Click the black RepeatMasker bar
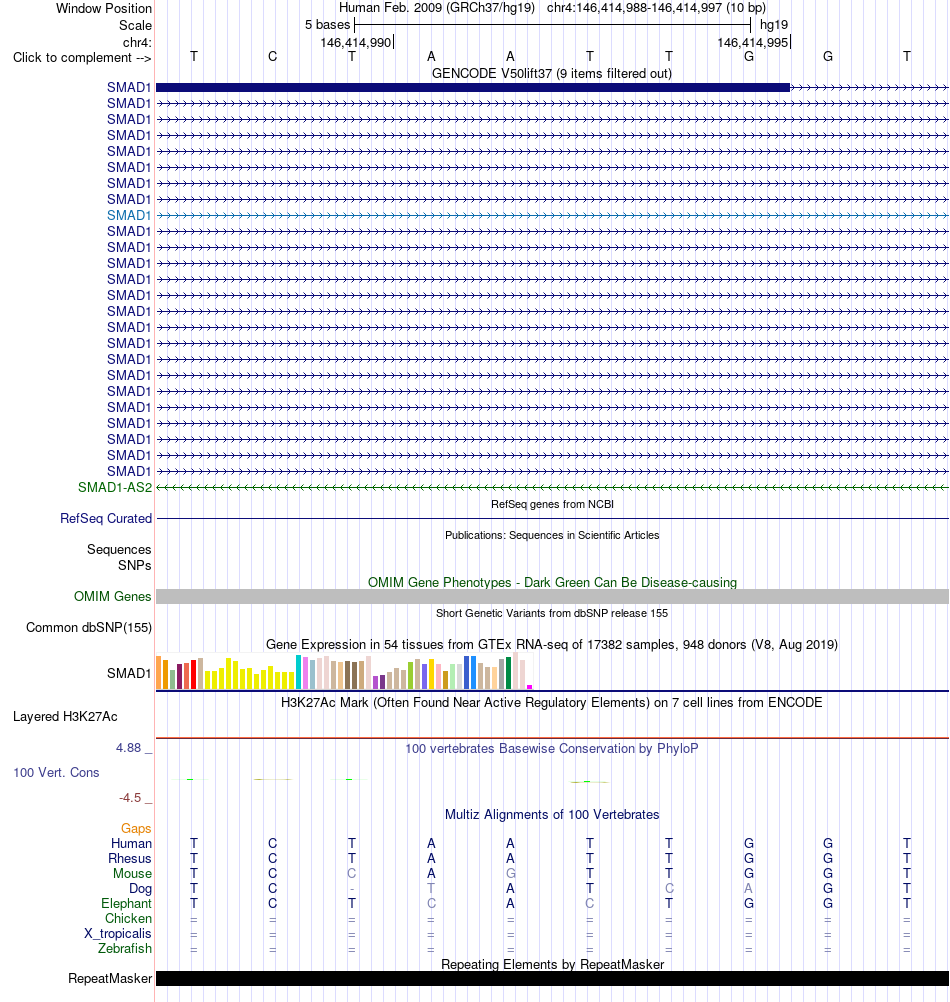 point(552,978)
